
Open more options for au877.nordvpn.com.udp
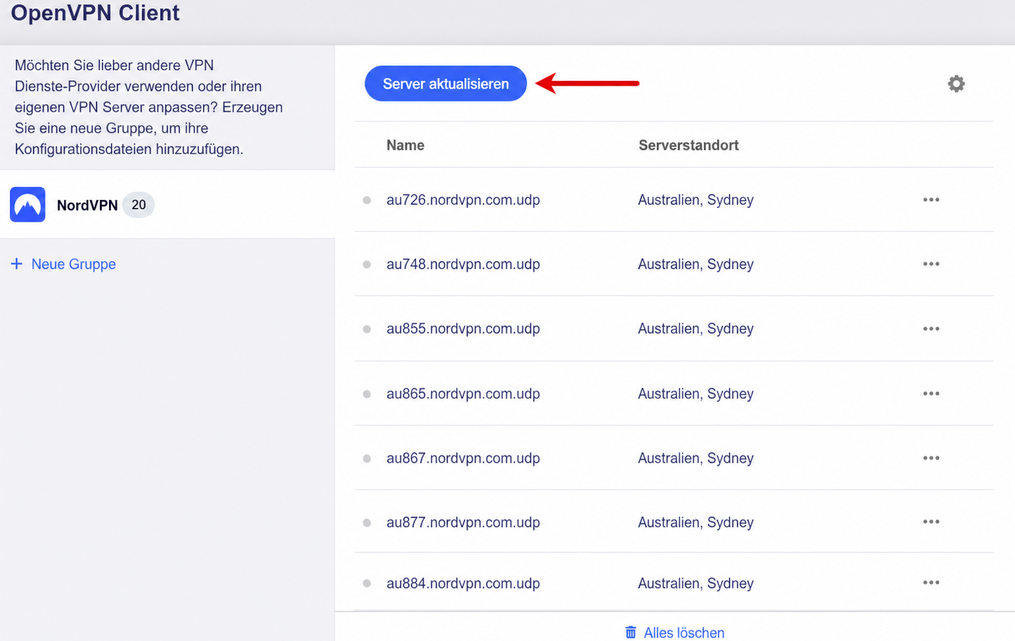coord(931,521)
